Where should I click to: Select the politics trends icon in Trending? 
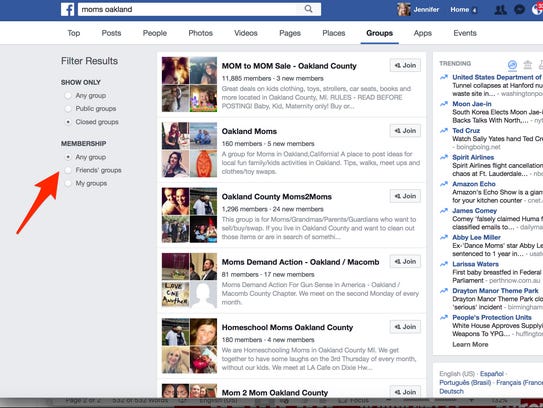tap(527, 64)
